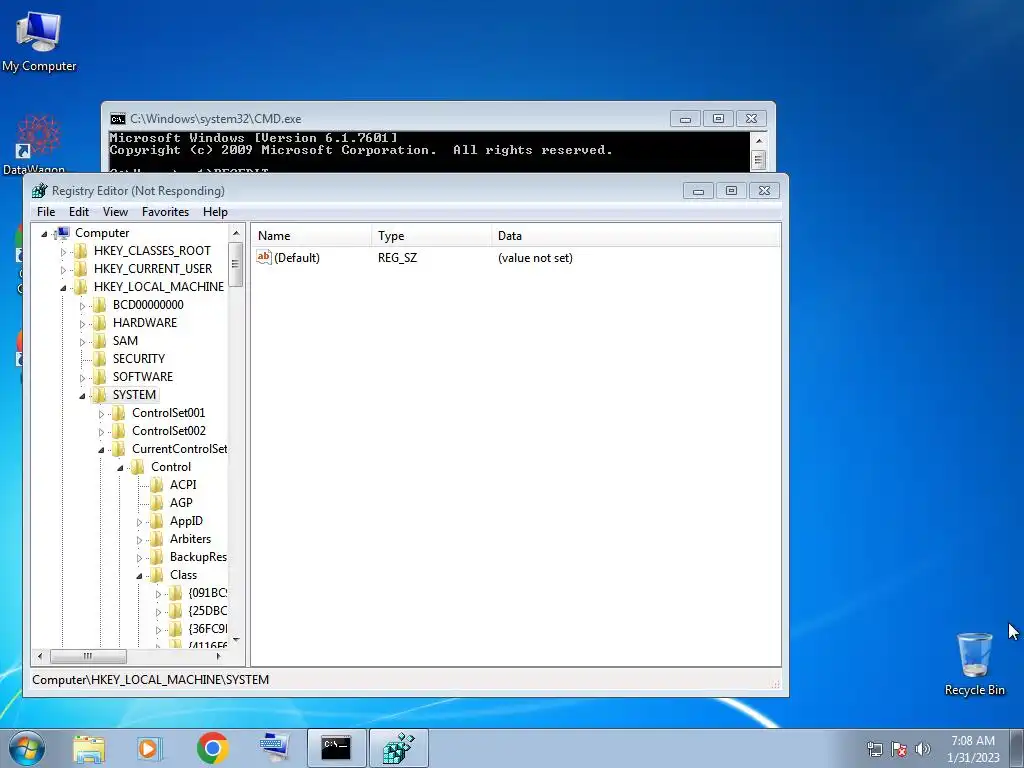Click the Type column header
Screen dimensions: 1024x768
(432, 236)
